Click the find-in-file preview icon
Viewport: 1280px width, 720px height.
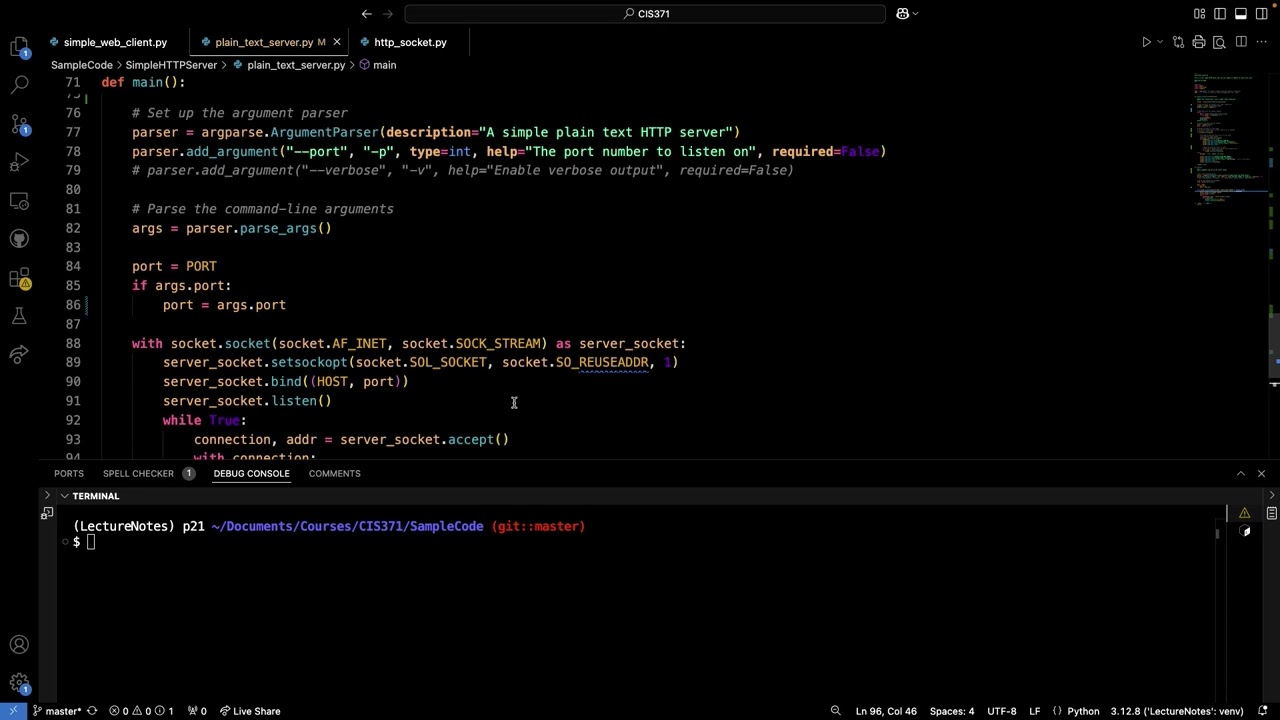click(x=1219, y=42)
